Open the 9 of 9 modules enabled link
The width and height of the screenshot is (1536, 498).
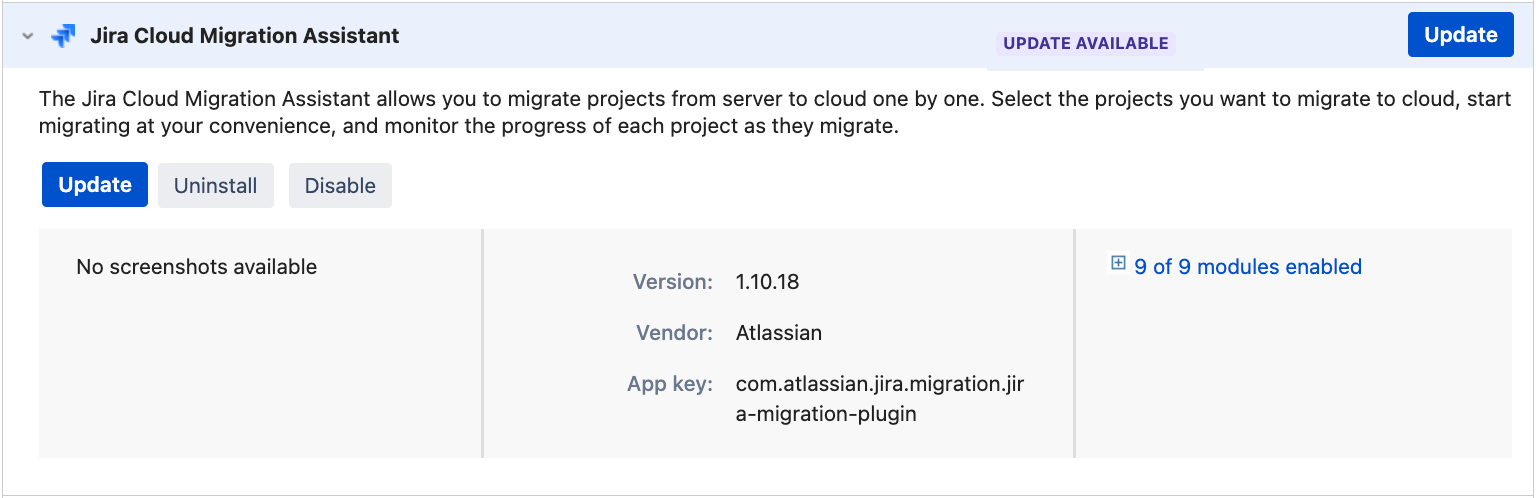coord(1248,267)
